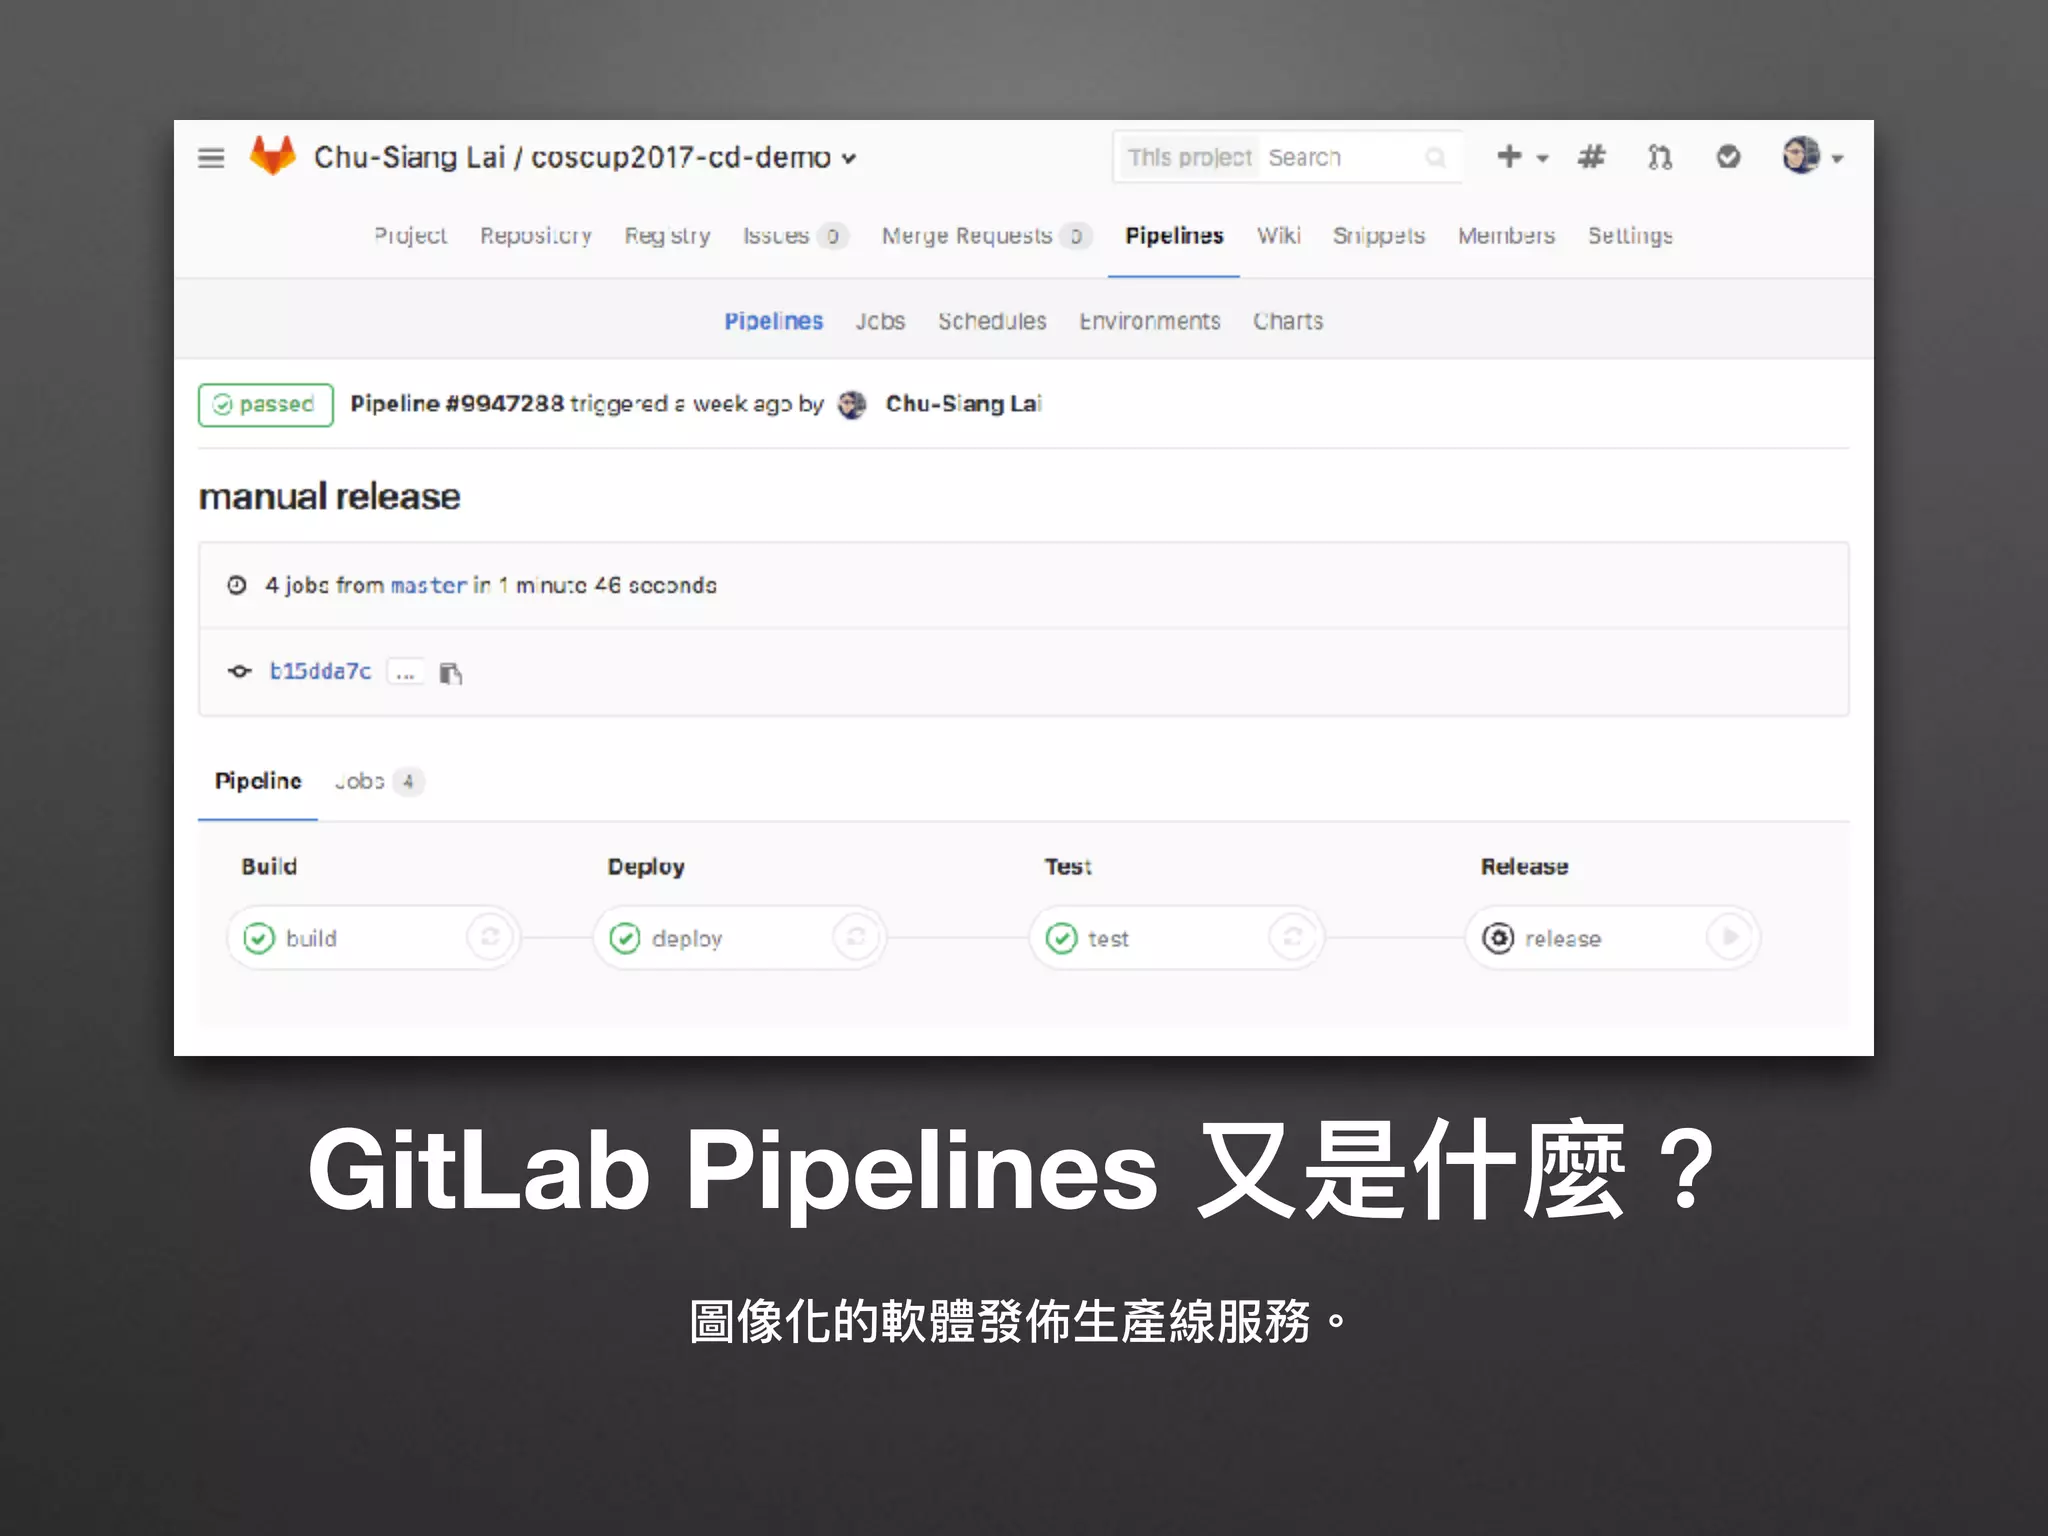Retry the test job
2048x1536 pixels.
(1292, 937)
